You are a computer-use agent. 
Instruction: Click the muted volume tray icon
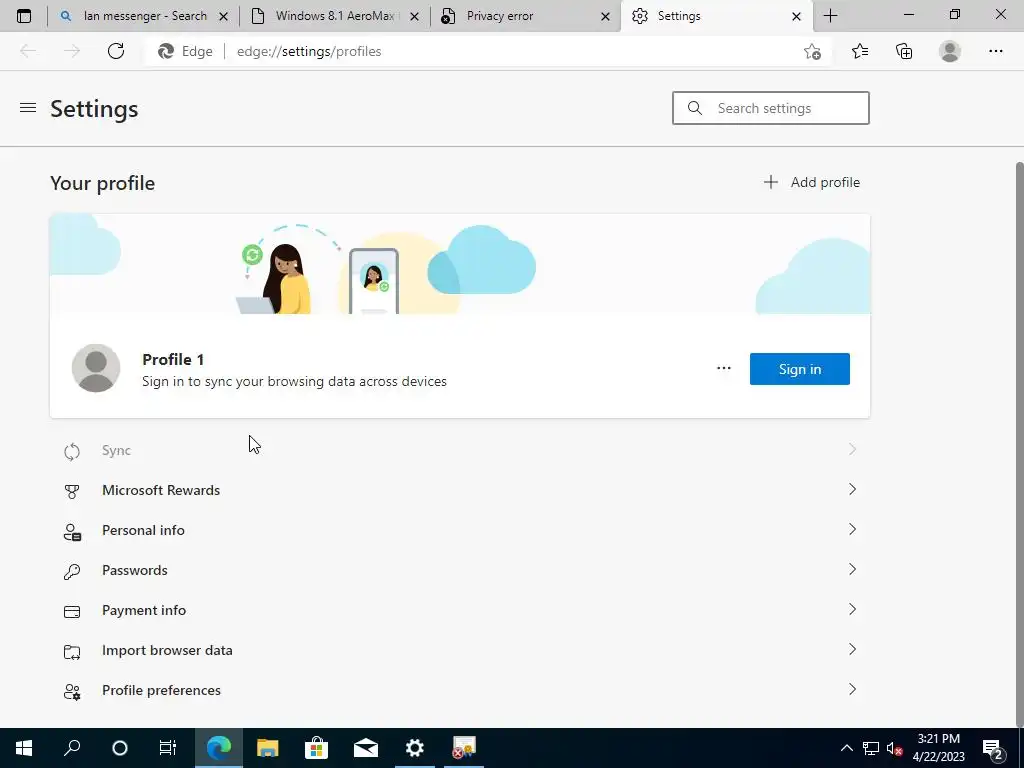[x=894, y=748]
